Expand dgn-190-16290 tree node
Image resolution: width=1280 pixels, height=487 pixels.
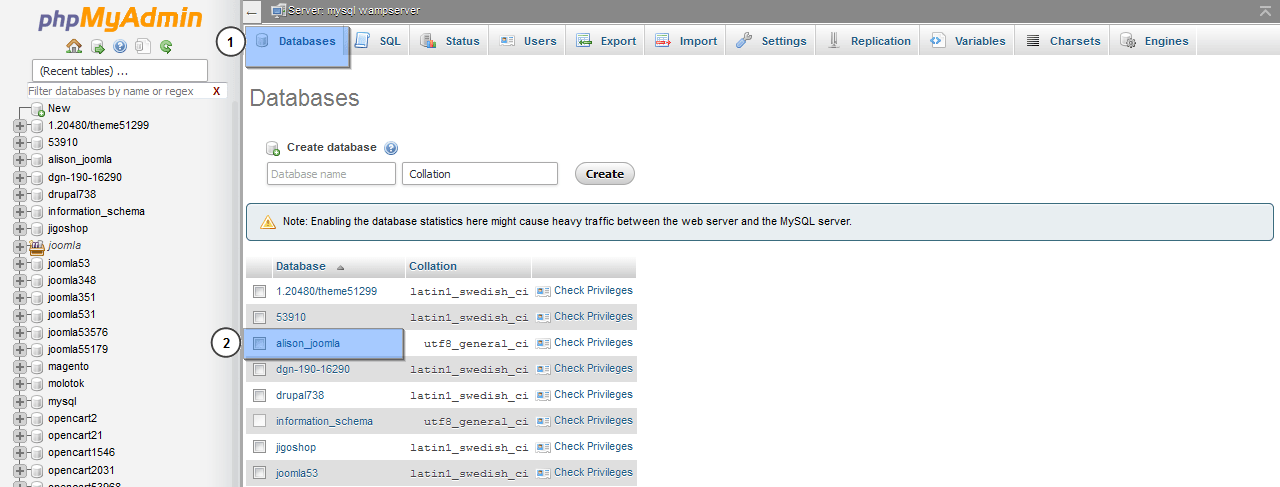(20, 177)
